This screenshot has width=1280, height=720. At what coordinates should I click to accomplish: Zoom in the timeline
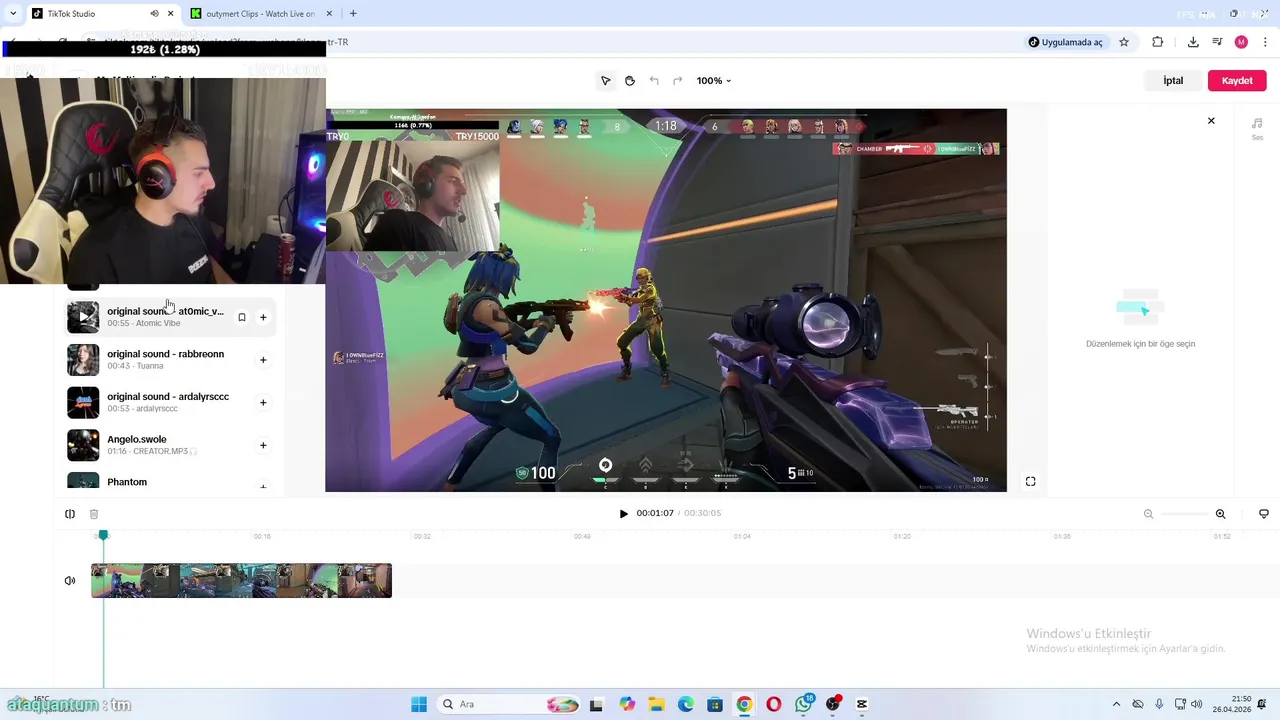[x=1220, y=514]
